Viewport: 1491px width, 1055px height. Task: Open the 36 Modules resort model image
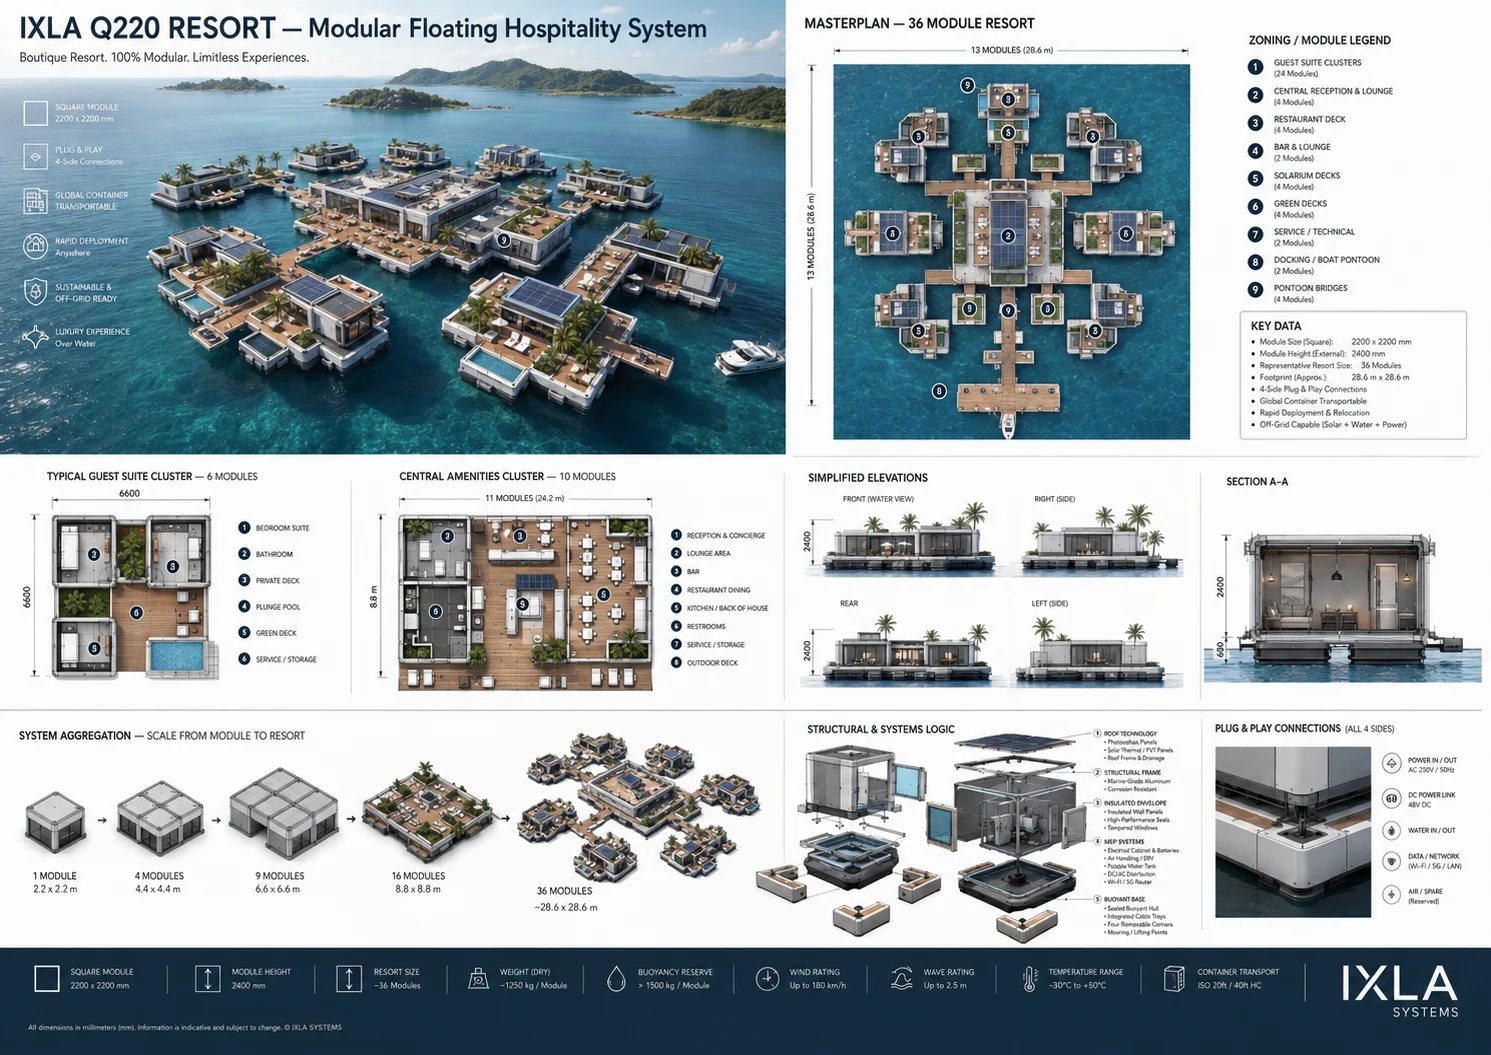click(640, 806)
